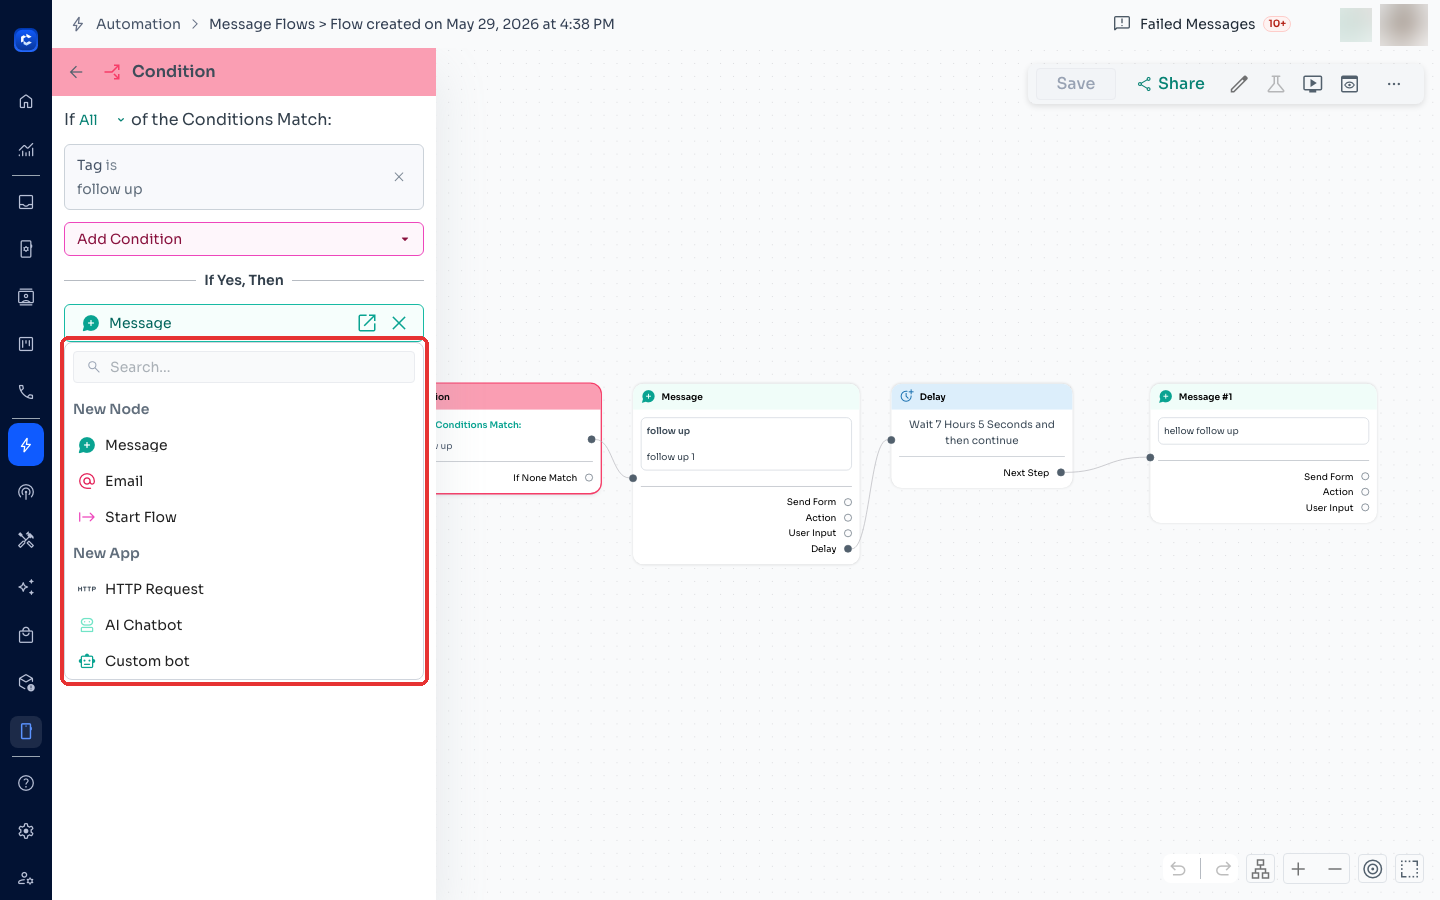Open the Phone calls icon in sidebar
This screenshot has height=900, width=1440.
(26, 392)
